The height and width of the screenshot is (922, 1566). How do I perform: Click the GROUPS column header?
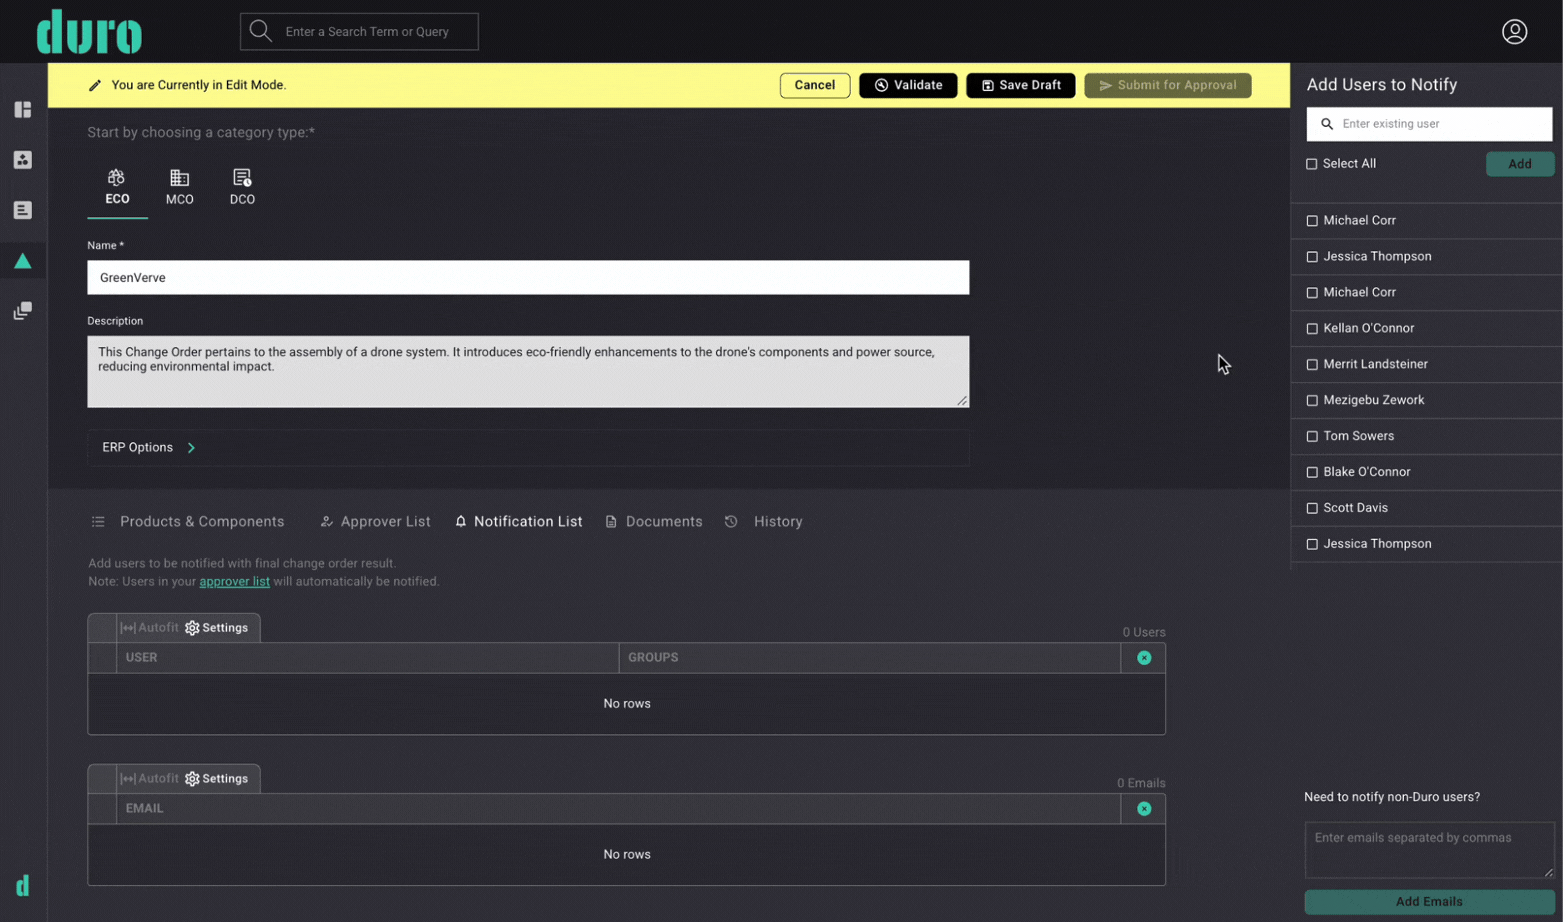click(871, 658)
